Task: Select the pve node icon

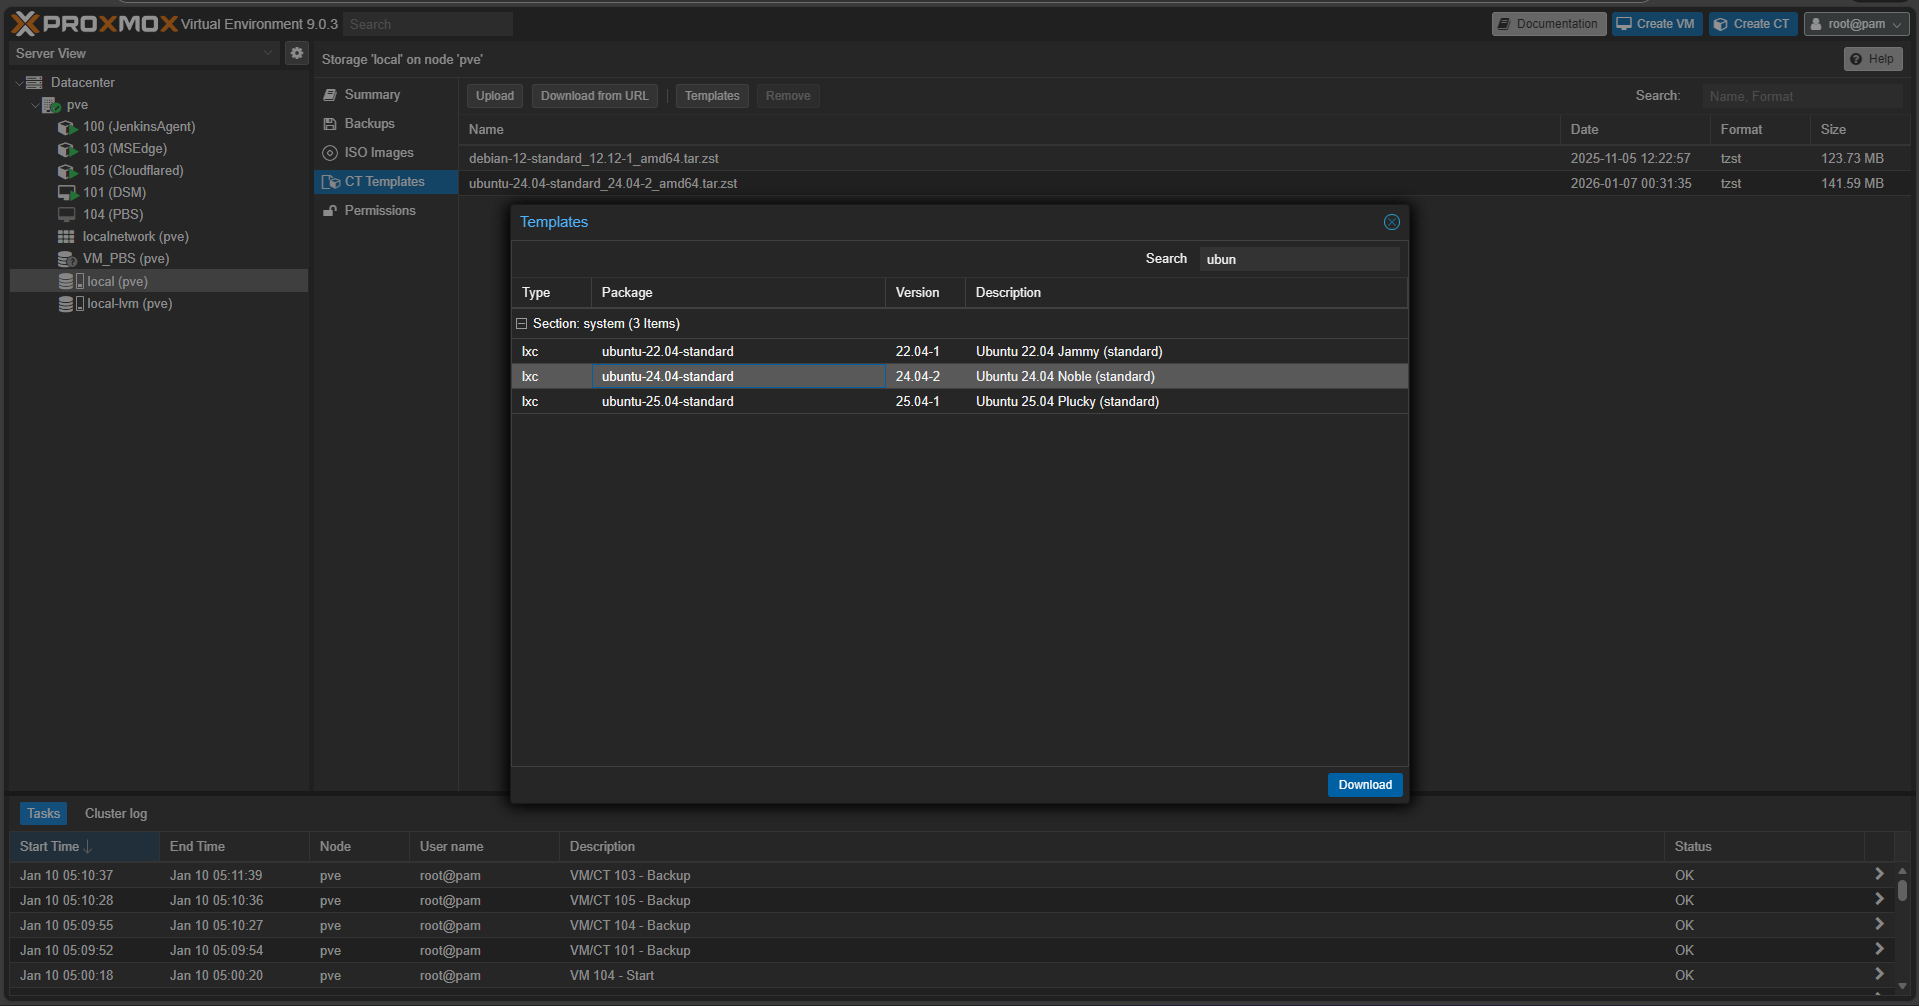Action: (50, 105)
